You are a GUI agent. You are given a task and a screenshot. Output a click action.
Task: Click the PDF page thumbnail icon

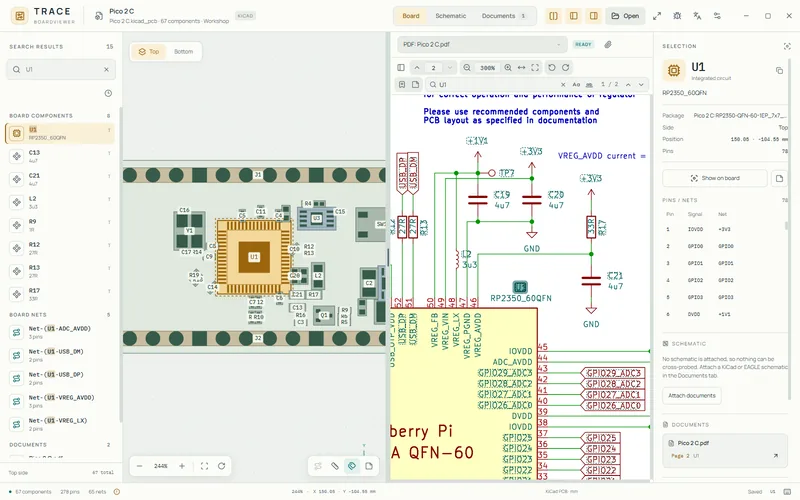click(415, 85)
